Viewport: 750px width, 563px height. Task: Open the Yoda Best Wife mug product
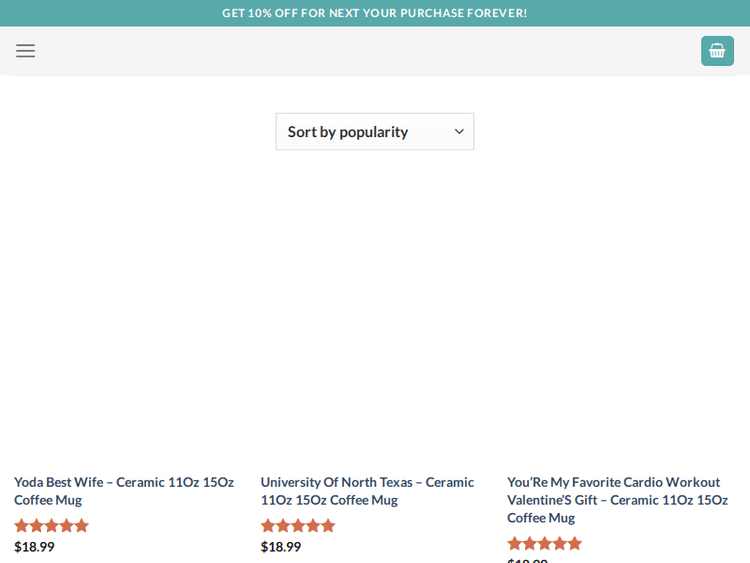[124, 491]
